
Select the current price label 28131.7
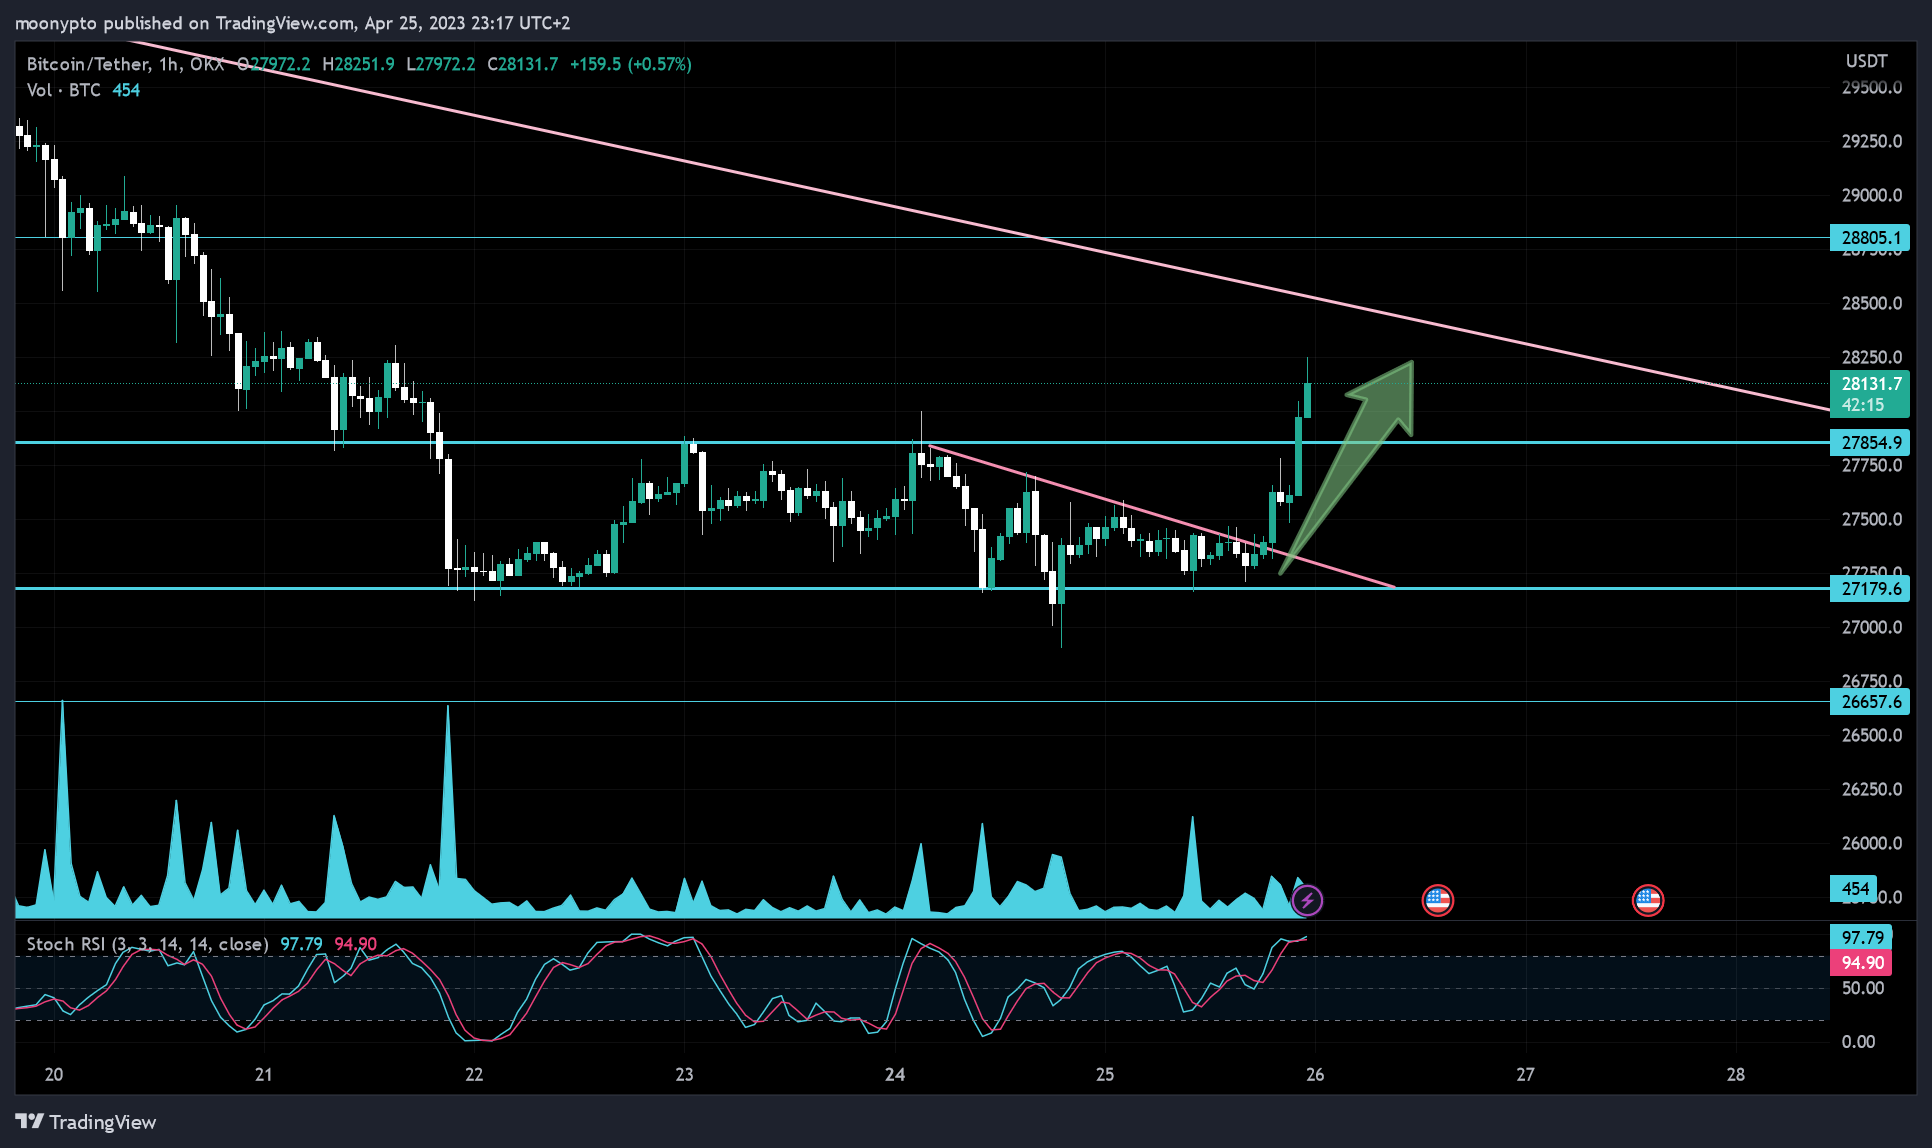(1870, 394)
